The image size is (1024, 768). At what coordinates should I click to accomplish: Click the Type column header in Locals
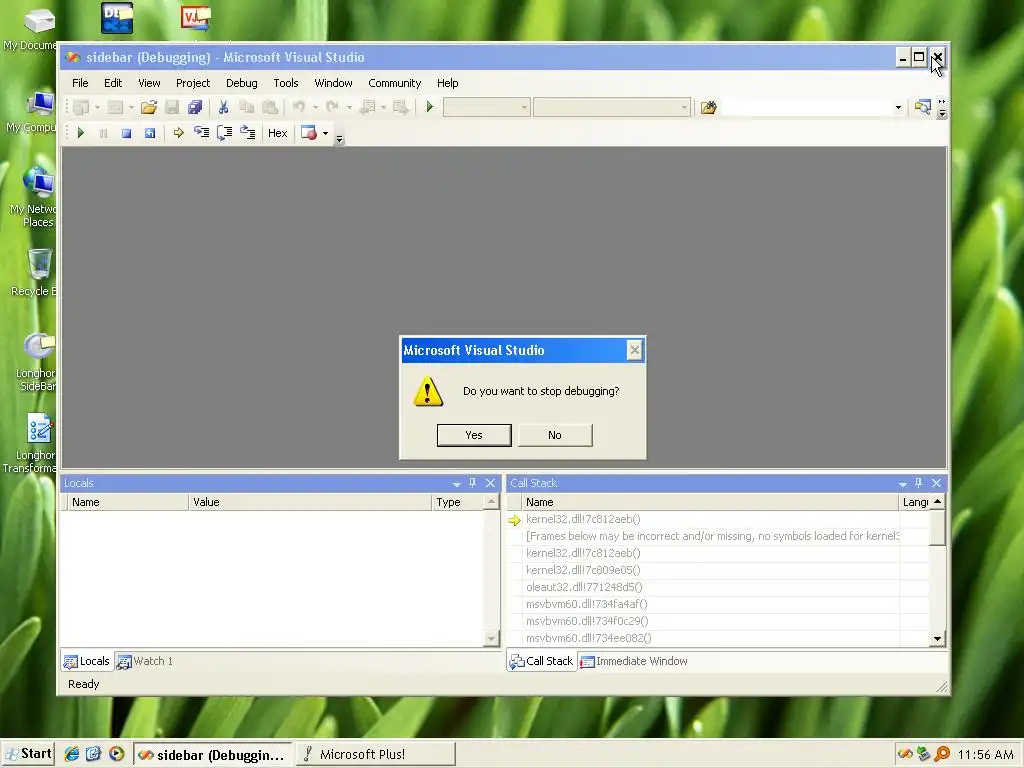(x=458, y=502)
